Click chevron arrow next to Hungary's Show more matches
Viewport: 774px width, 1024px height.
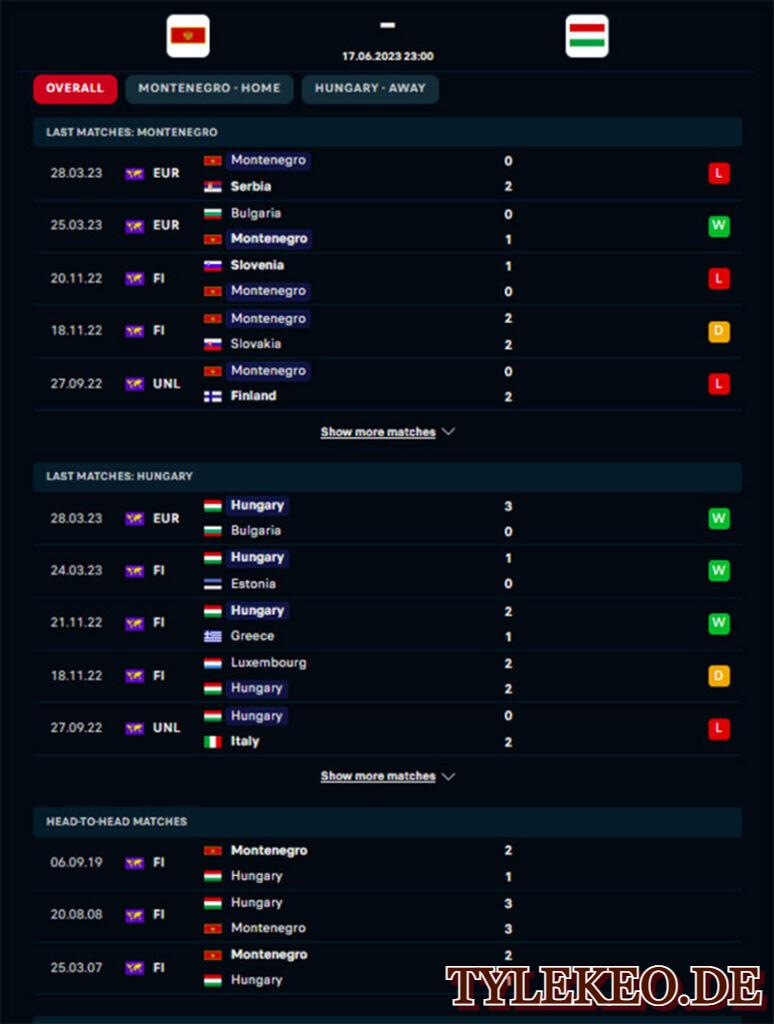[x=448, y=776]
